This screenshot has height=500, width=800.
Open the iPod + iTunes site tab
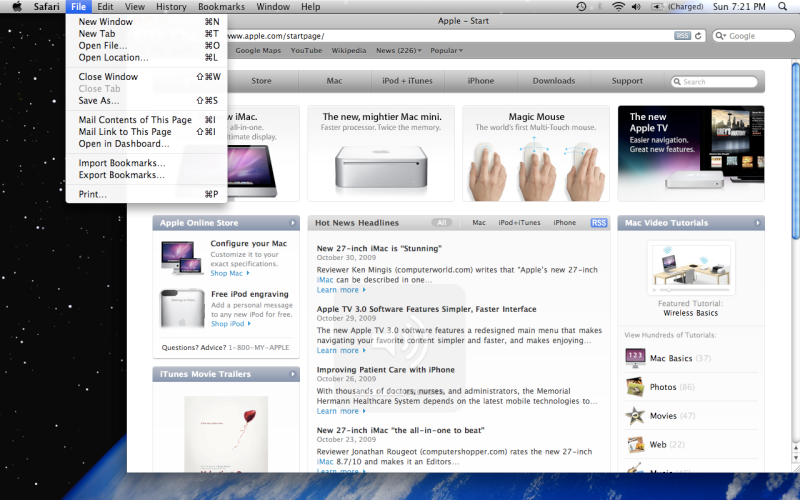pyautogui.click(x=407, y=81)
